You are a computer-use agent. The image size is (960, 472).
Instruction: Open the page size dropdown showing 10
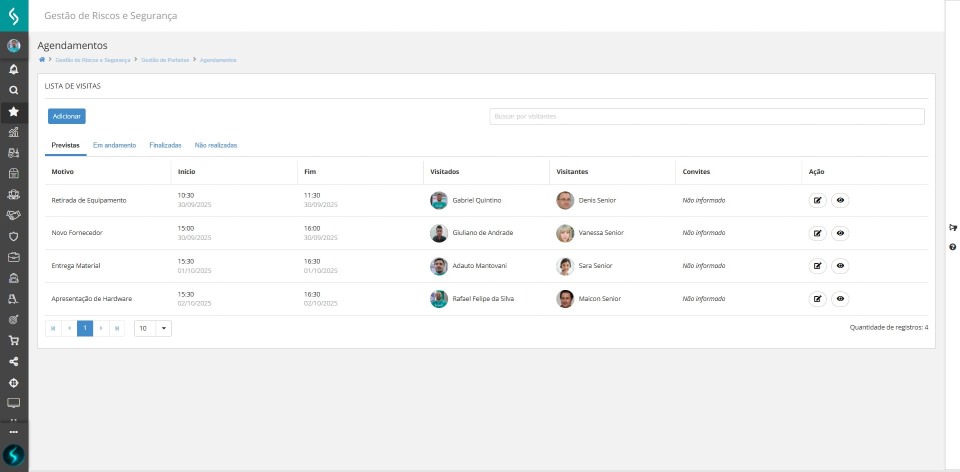[x=152, y=328]
